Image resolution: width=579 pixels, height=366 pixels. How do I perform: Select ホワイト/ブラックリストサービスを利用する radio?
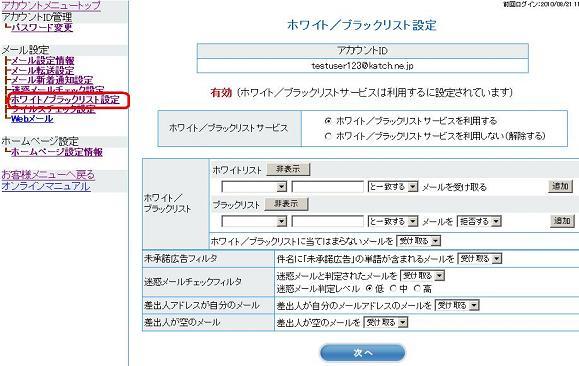point(328,121)
